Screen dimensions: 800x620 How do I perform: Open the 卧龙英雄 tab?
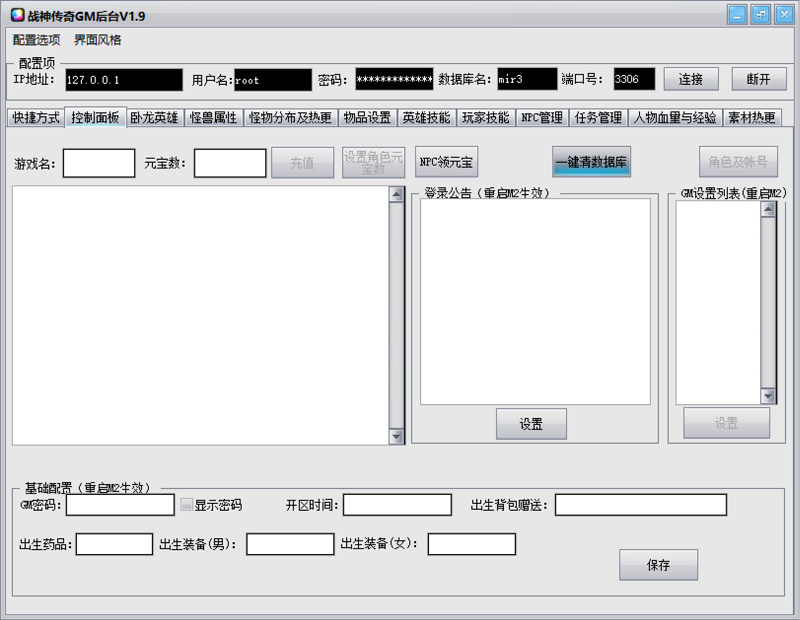pos(154,117)
